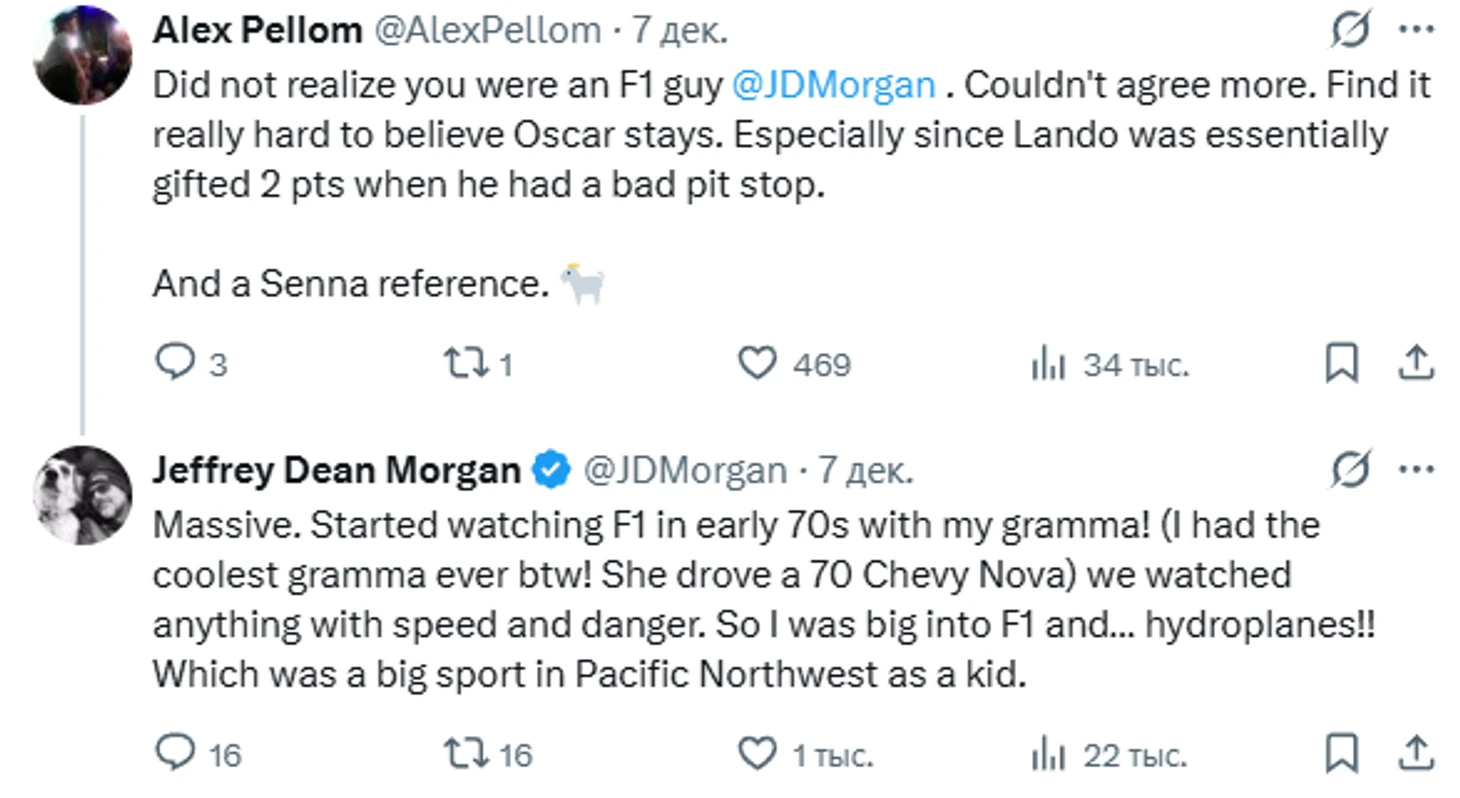View analytics for Alex Pellom's tweet

(1048, 365)
